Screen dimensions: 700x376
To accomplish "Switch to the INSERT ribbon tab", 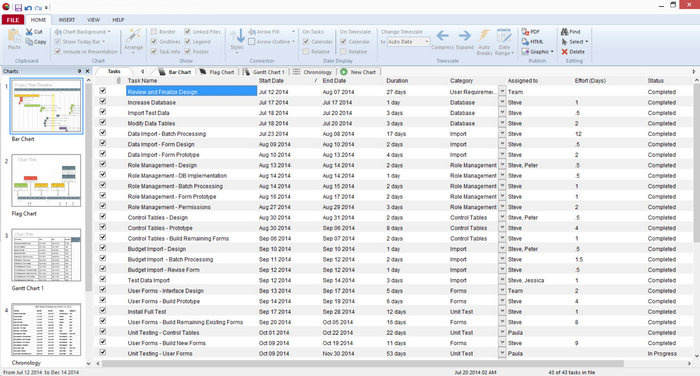I will tap(67, 20).
